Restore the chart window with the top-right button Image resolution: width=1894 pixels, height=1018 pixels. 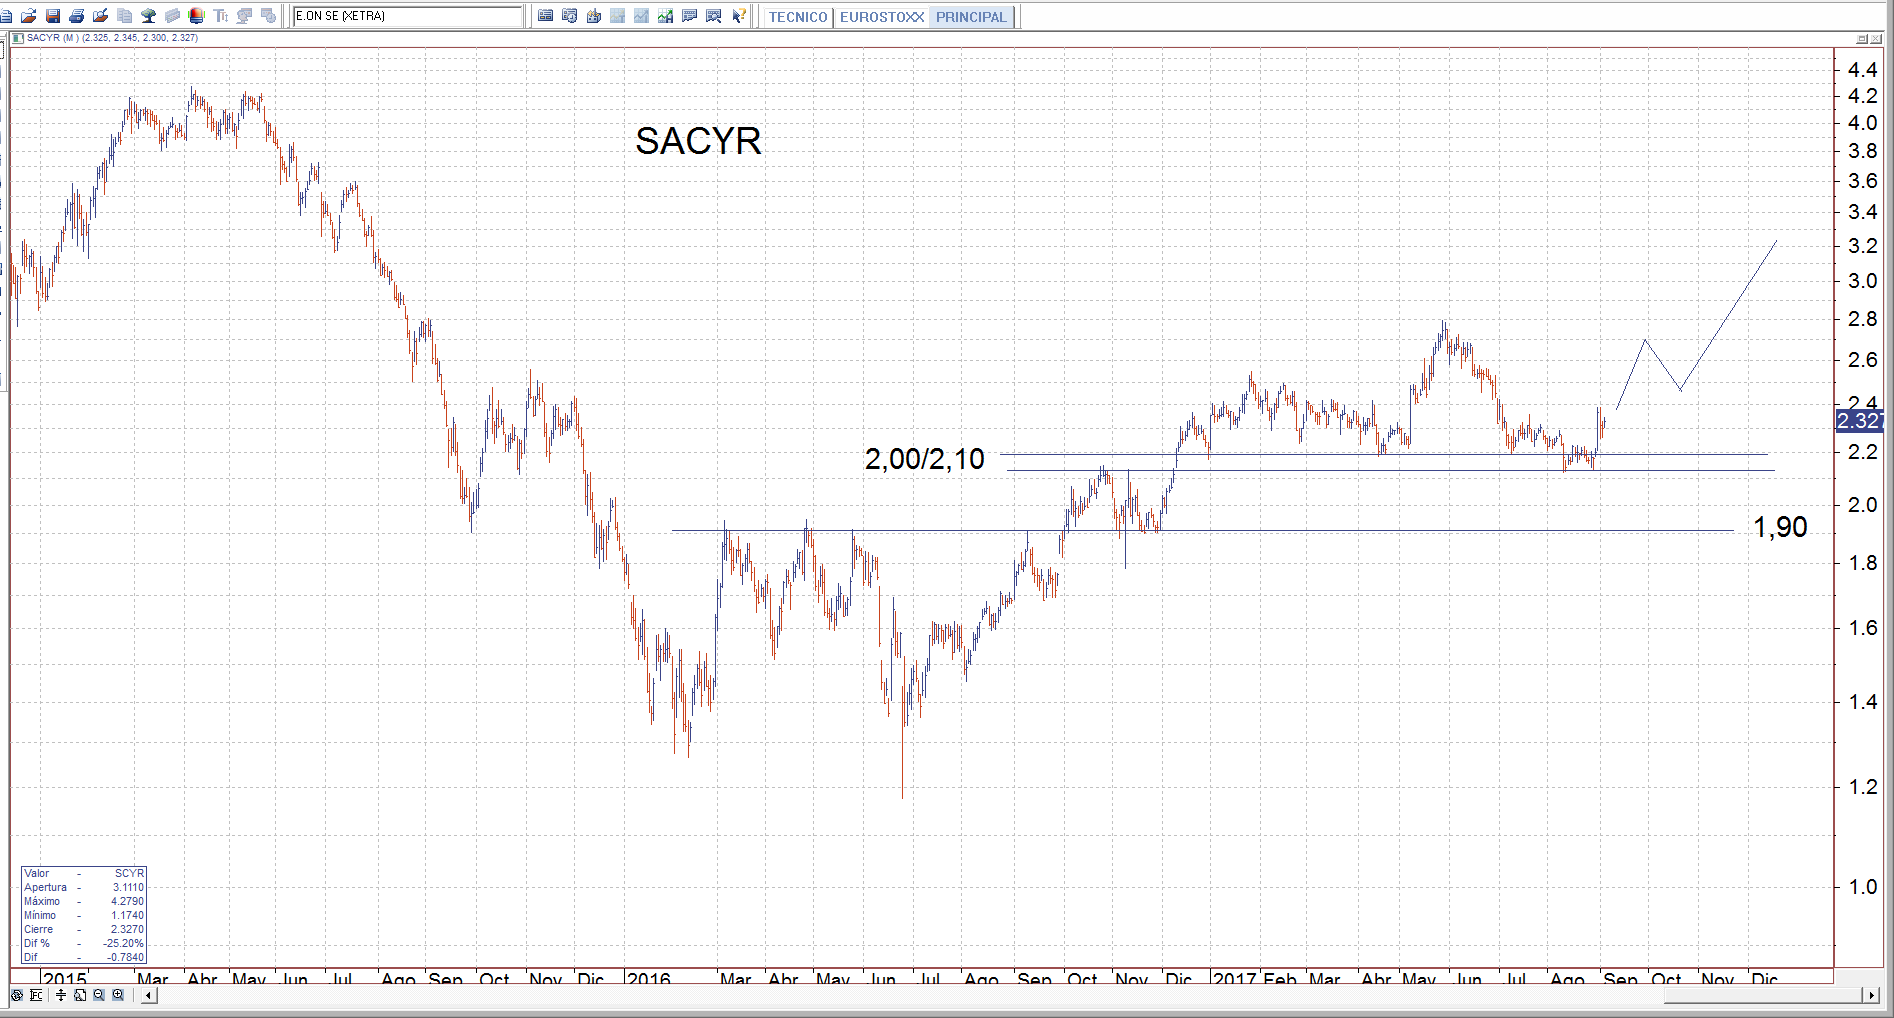pos(1862,39)
